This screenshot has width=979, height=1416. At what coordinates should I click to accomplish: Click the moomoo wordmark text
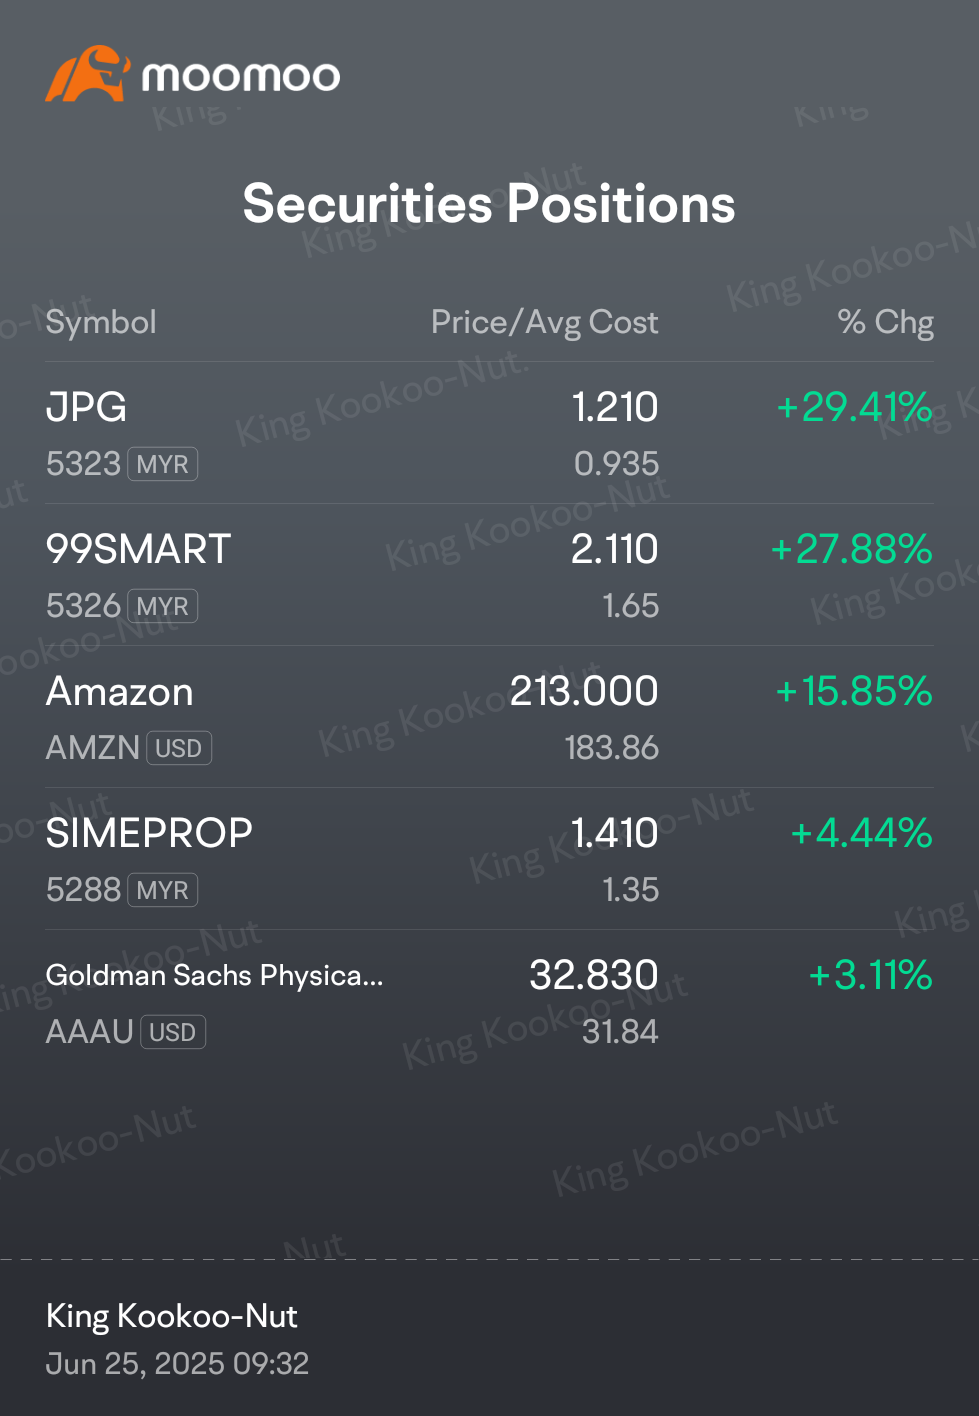click(x=241, y=76)
